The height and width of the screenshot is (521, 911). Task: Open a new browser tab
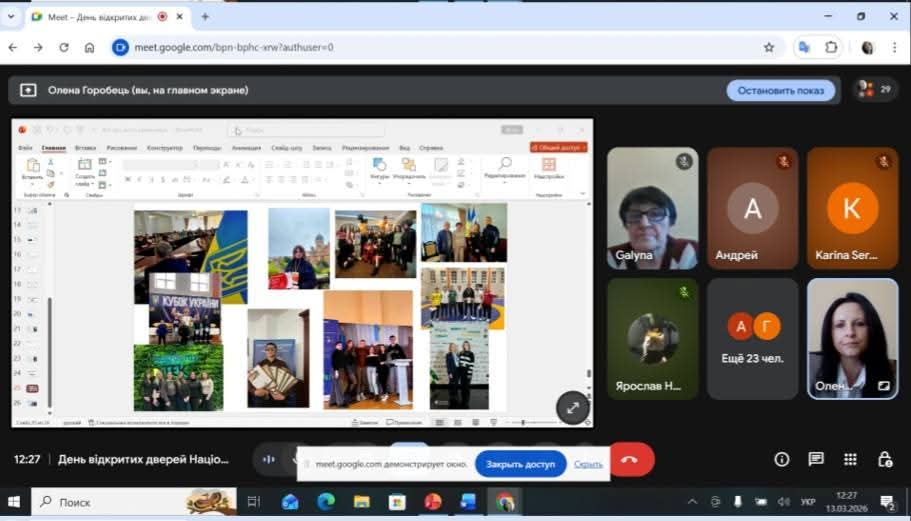(205, 17)
